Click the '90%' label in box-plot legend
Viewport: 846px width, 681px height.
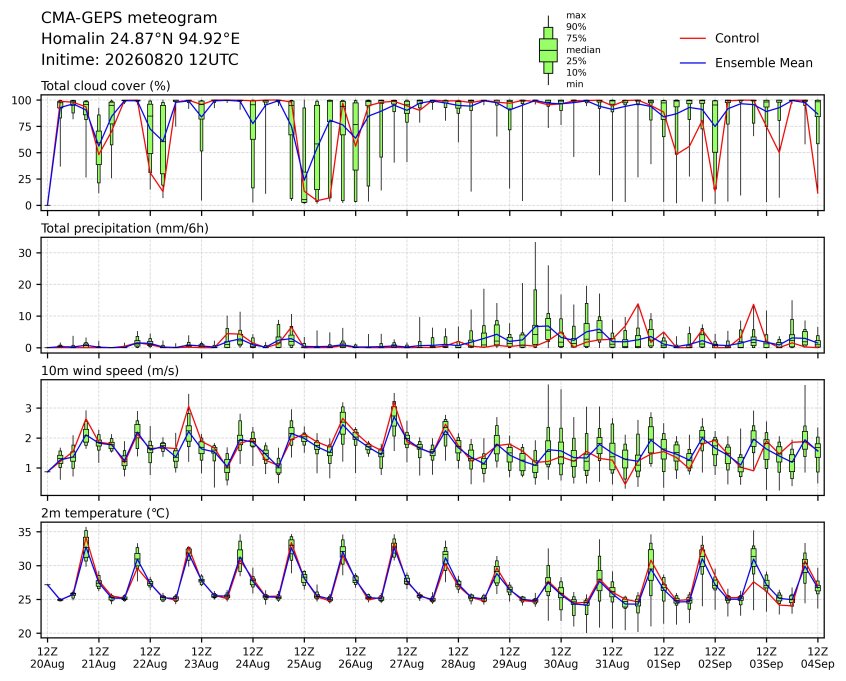coord(576,27)
